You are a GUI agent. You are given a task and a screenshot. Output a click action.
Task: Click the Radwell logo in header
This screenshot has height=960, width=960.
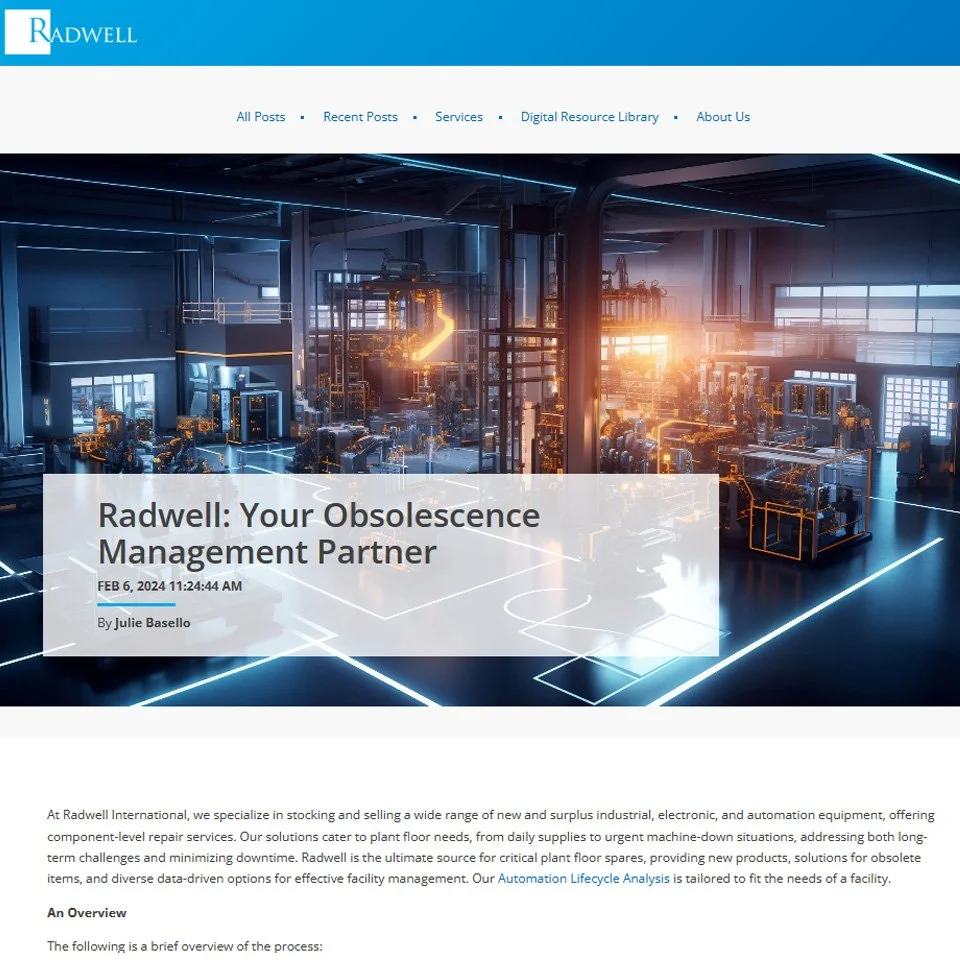coord(71,32)
